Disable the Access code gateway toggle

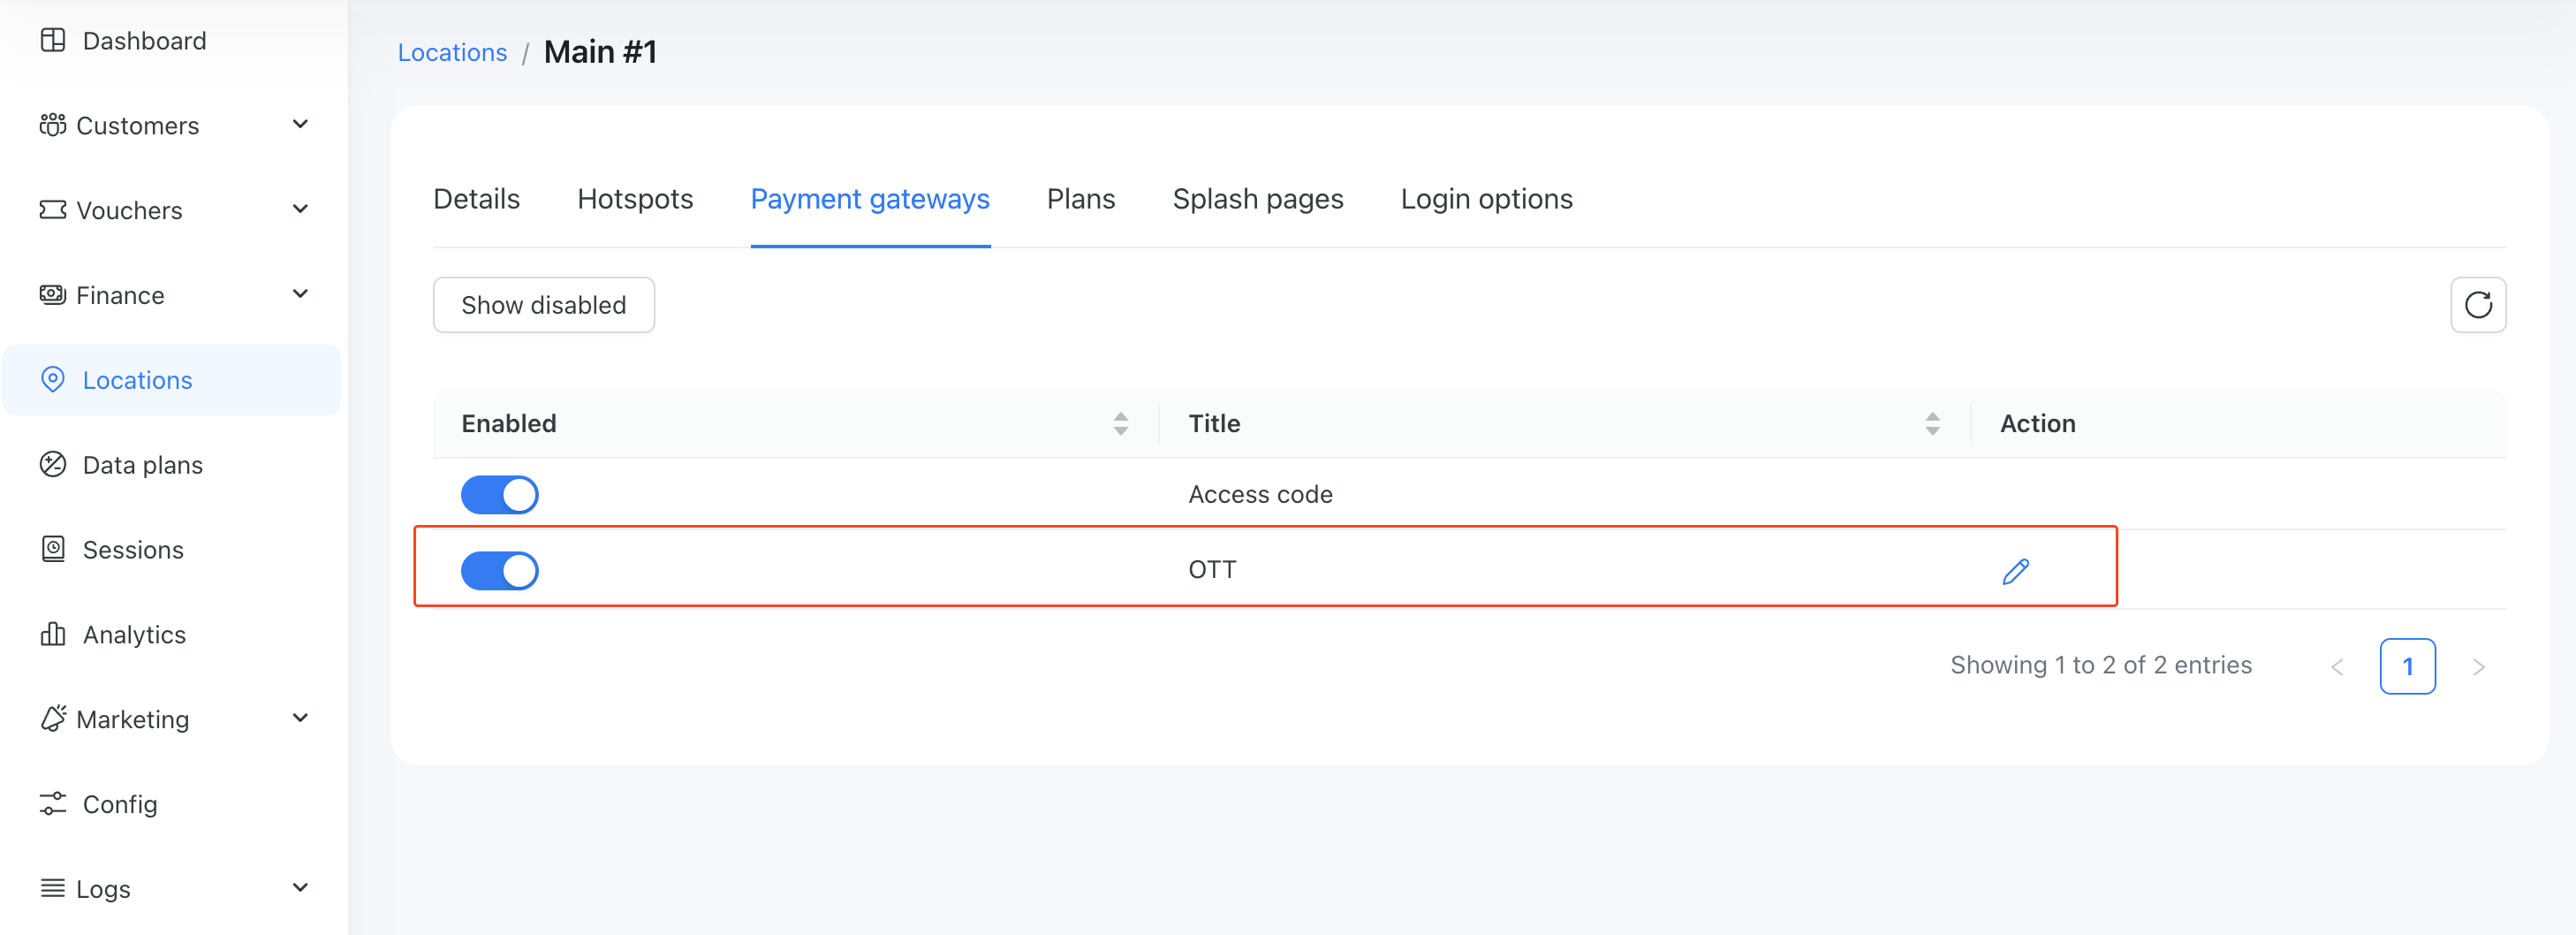[500, 494]
